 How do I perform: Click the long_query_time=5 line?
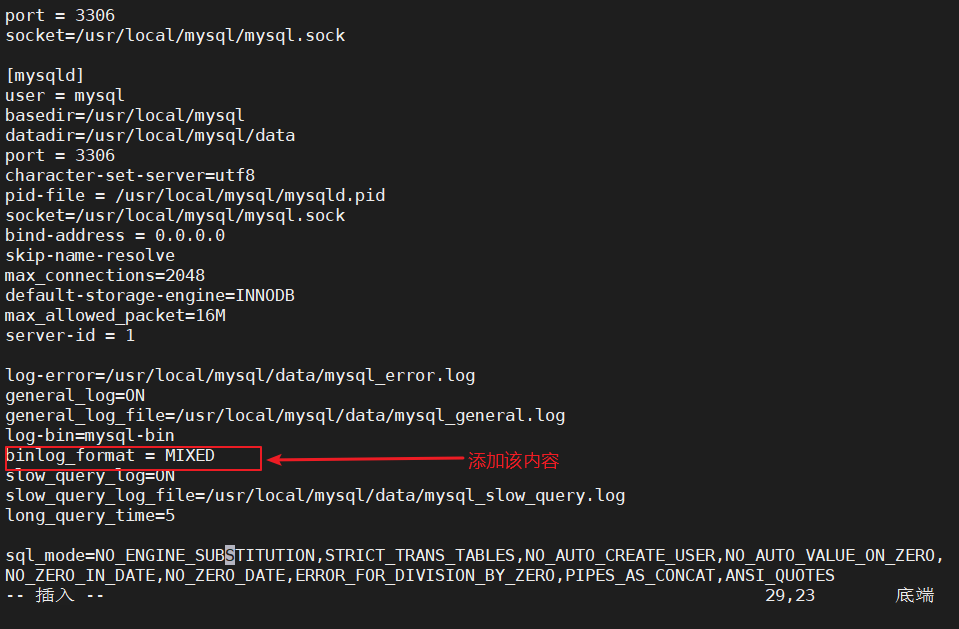90,516
